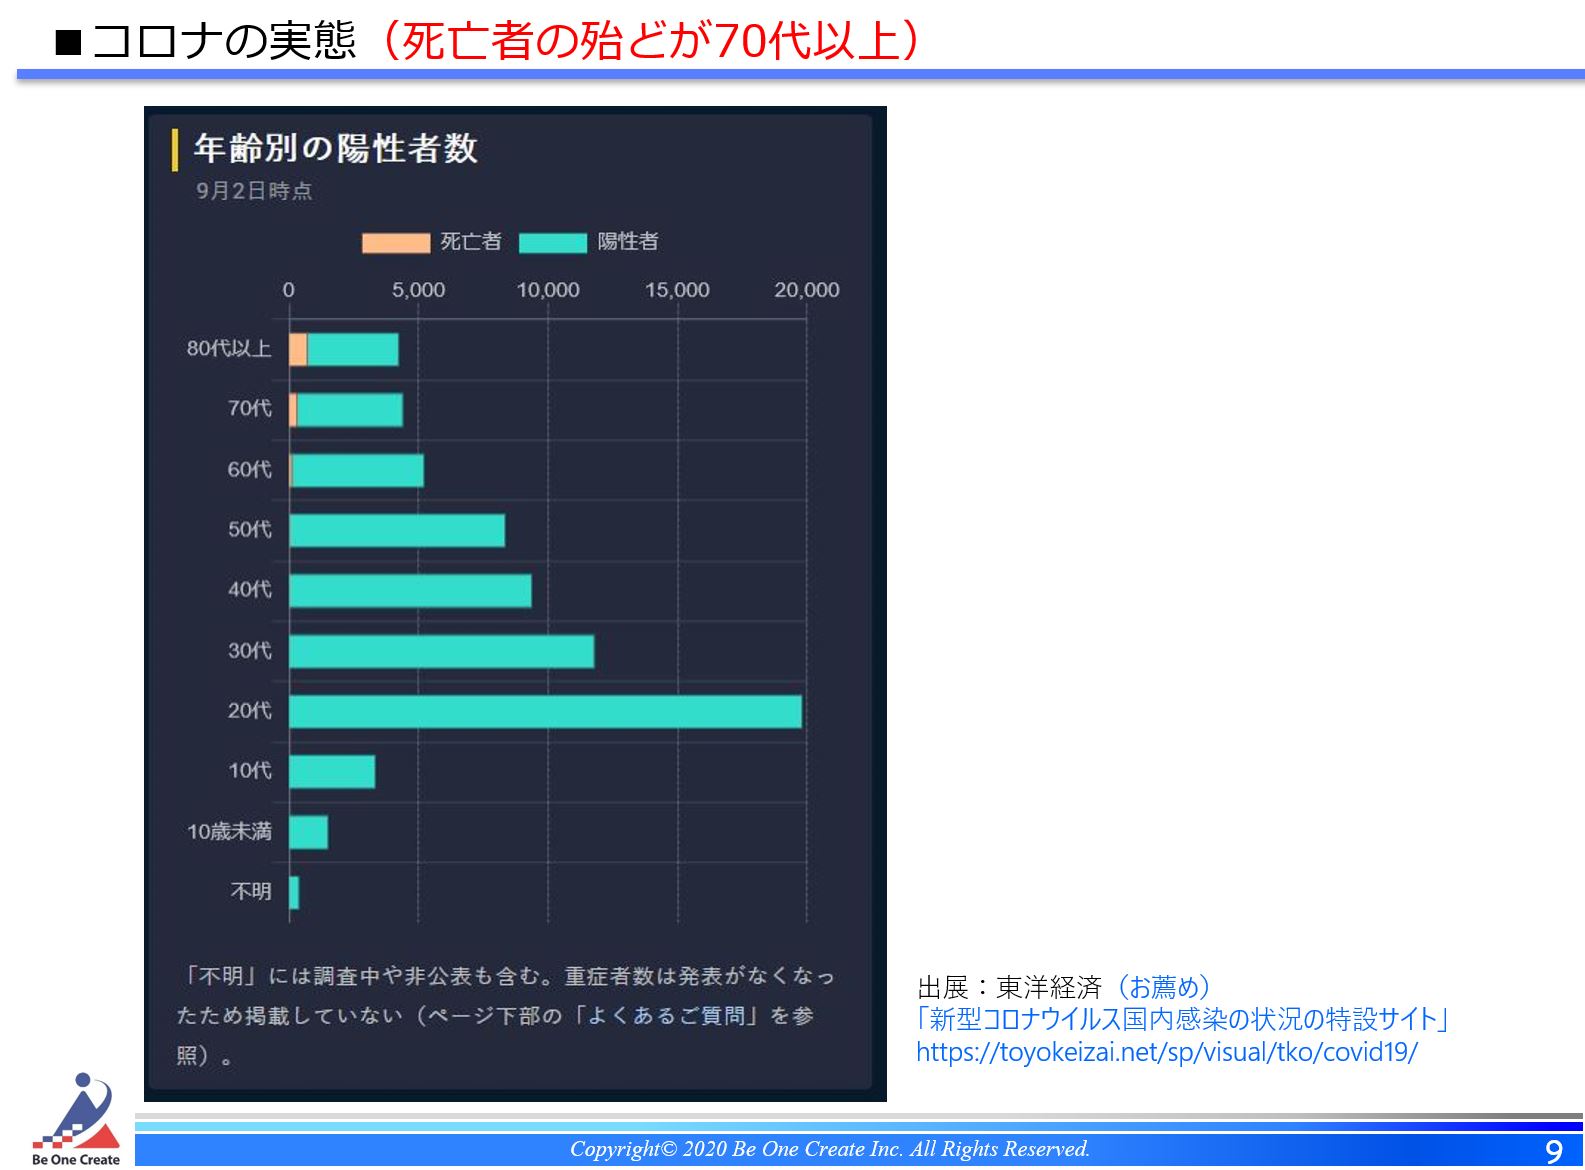This screenshot has width=1585, height=1170.
Task: Click the teal 陽性者 legend swatch
Action: point(553,242)
